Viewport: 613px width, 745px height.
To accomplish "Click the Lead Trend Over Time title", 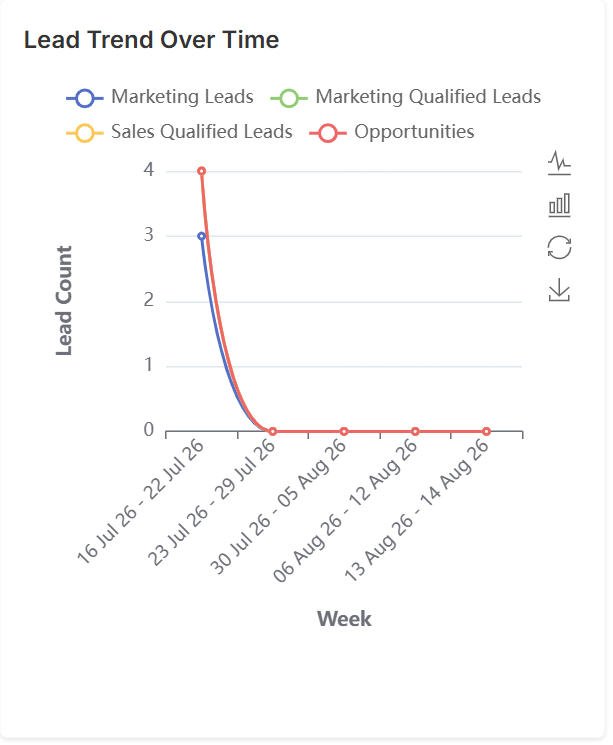I will click(152, 40).
